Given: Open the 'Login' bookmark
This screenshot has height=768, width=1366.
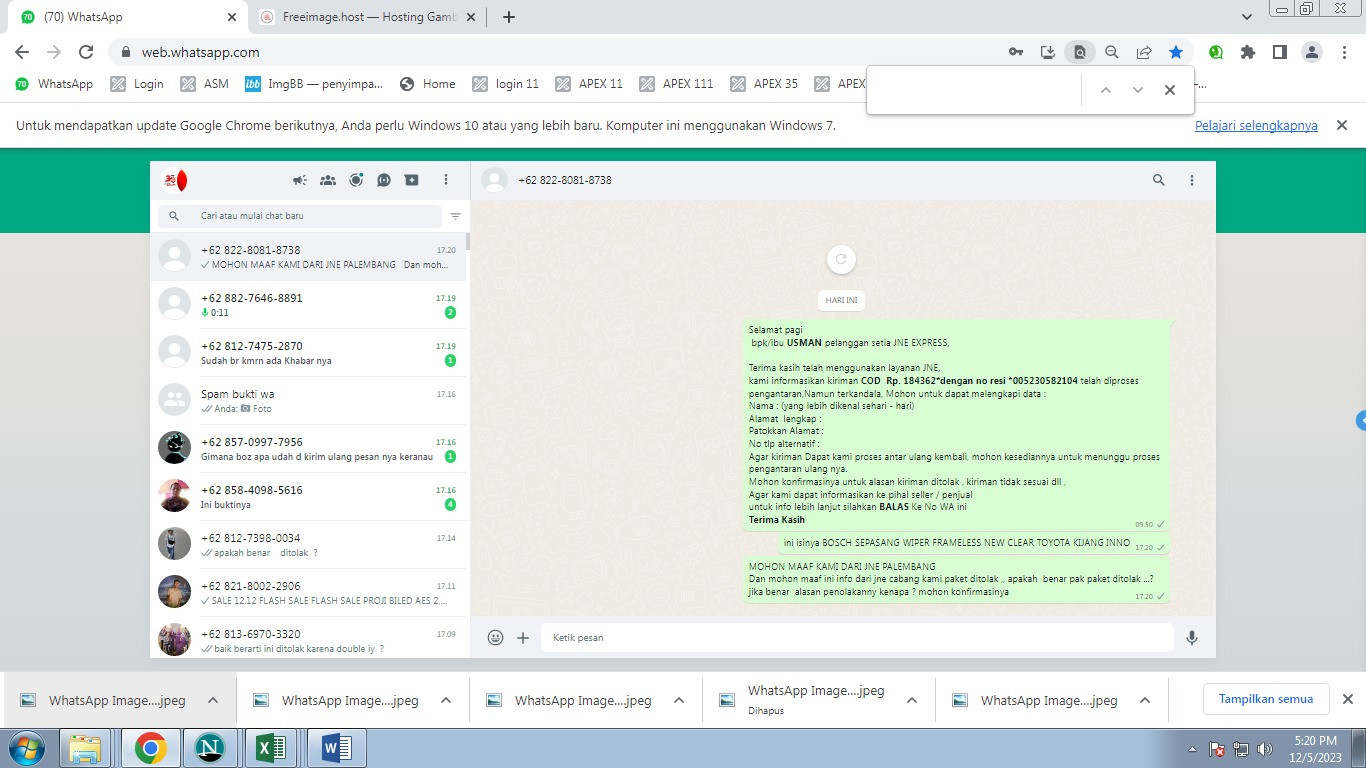Looking at the screenshot, I should click(x=137, y=84).
